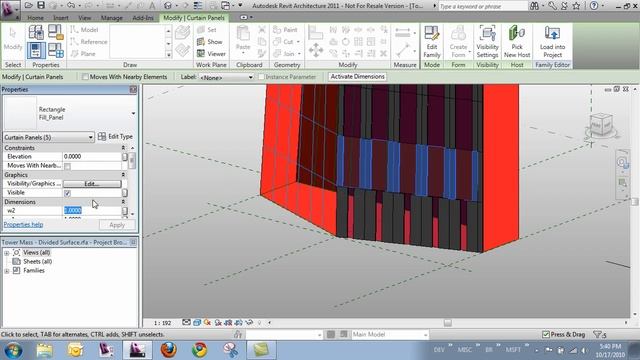Viewport: 640px width, 360px height.
Task: Open the Type Properties icon
Action: point(36,32)
